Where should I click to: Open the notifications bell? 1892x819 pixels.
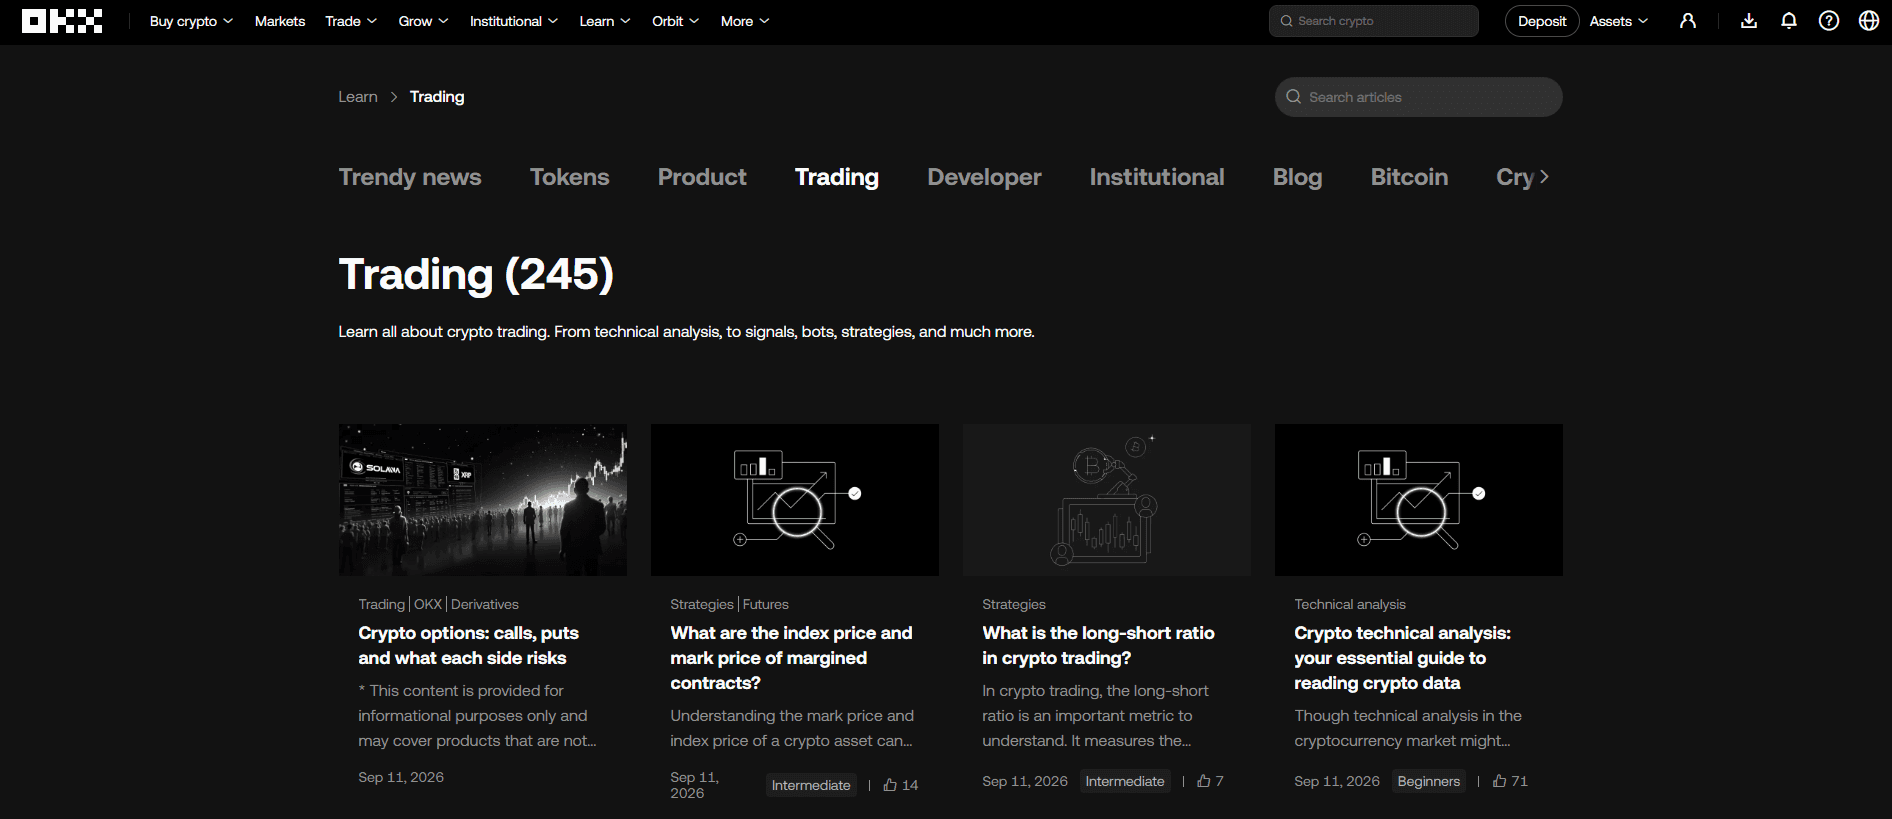pos(1789,21)
